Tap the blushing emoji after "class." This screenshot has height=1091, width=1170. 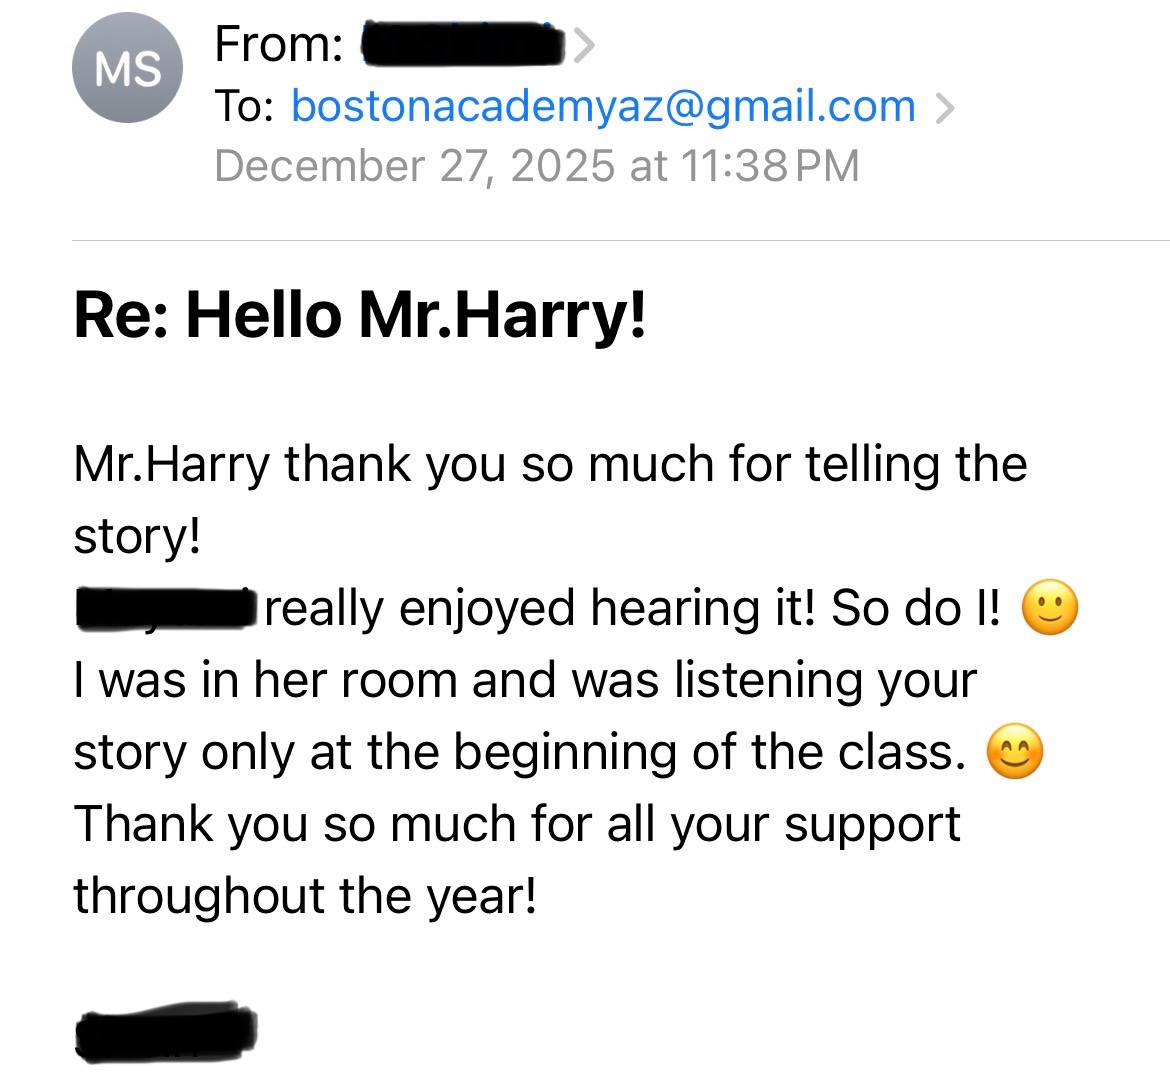1014,752
